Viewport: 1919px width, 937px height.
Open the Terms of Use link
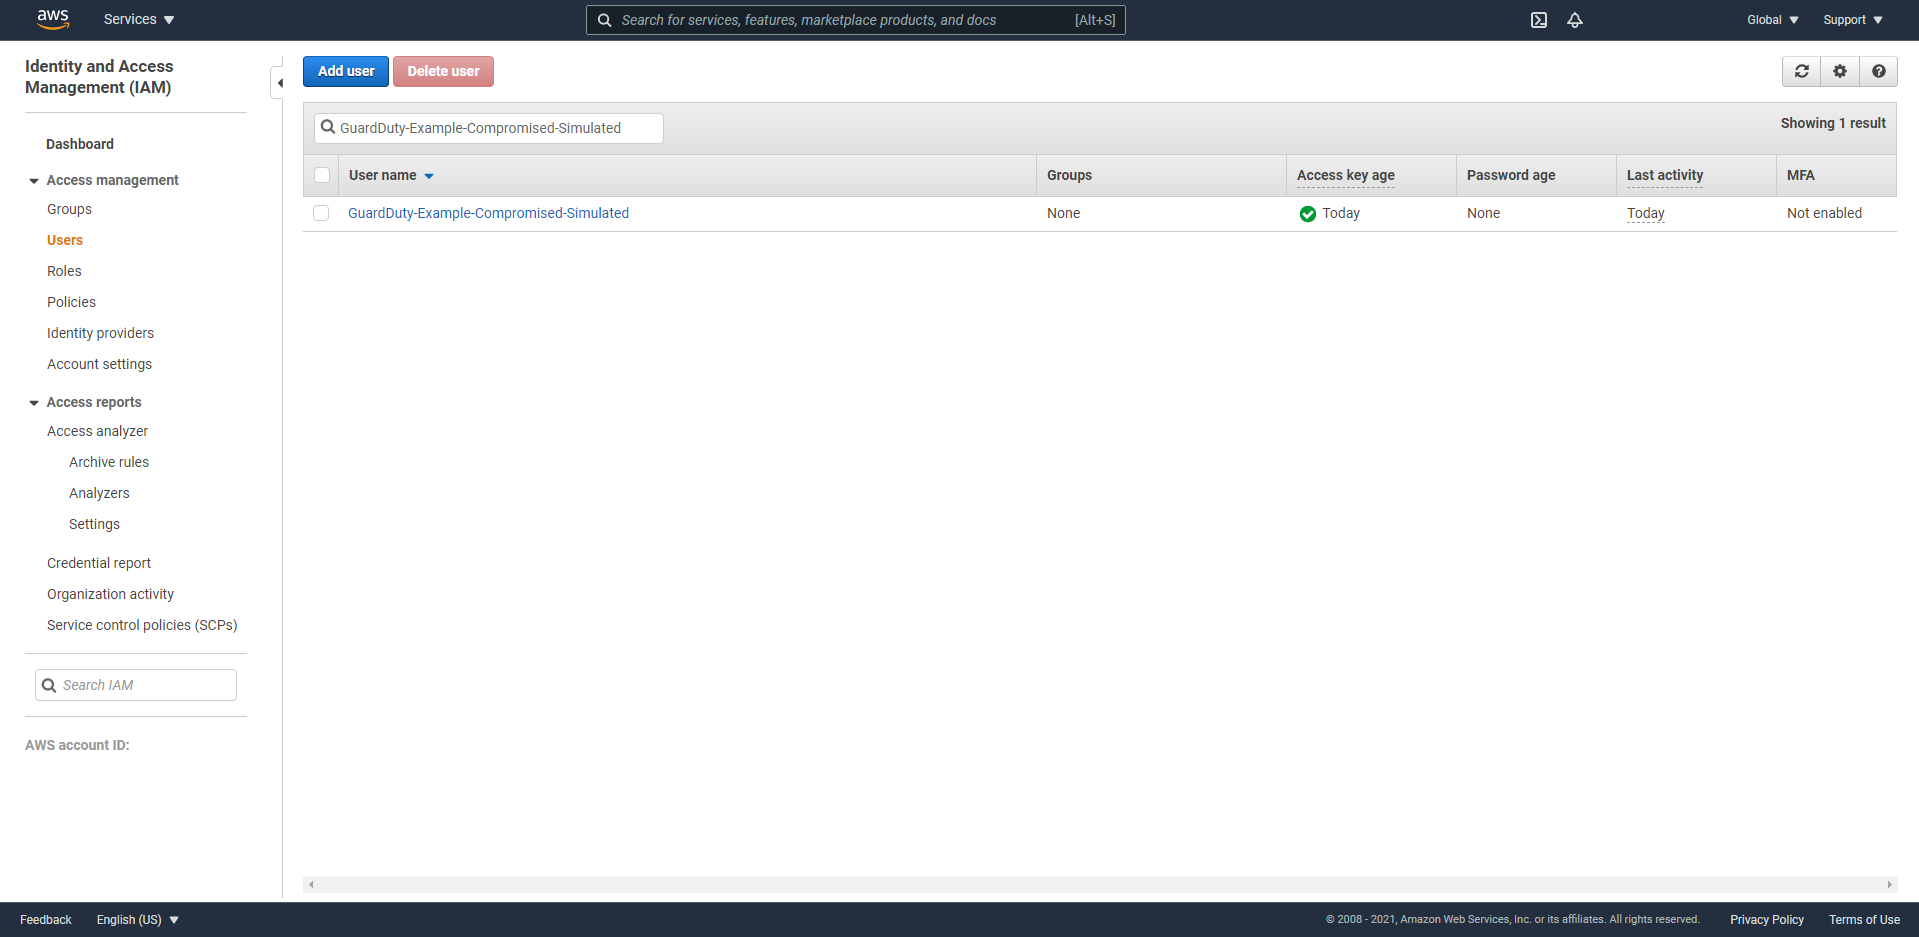click(1864, 920)
